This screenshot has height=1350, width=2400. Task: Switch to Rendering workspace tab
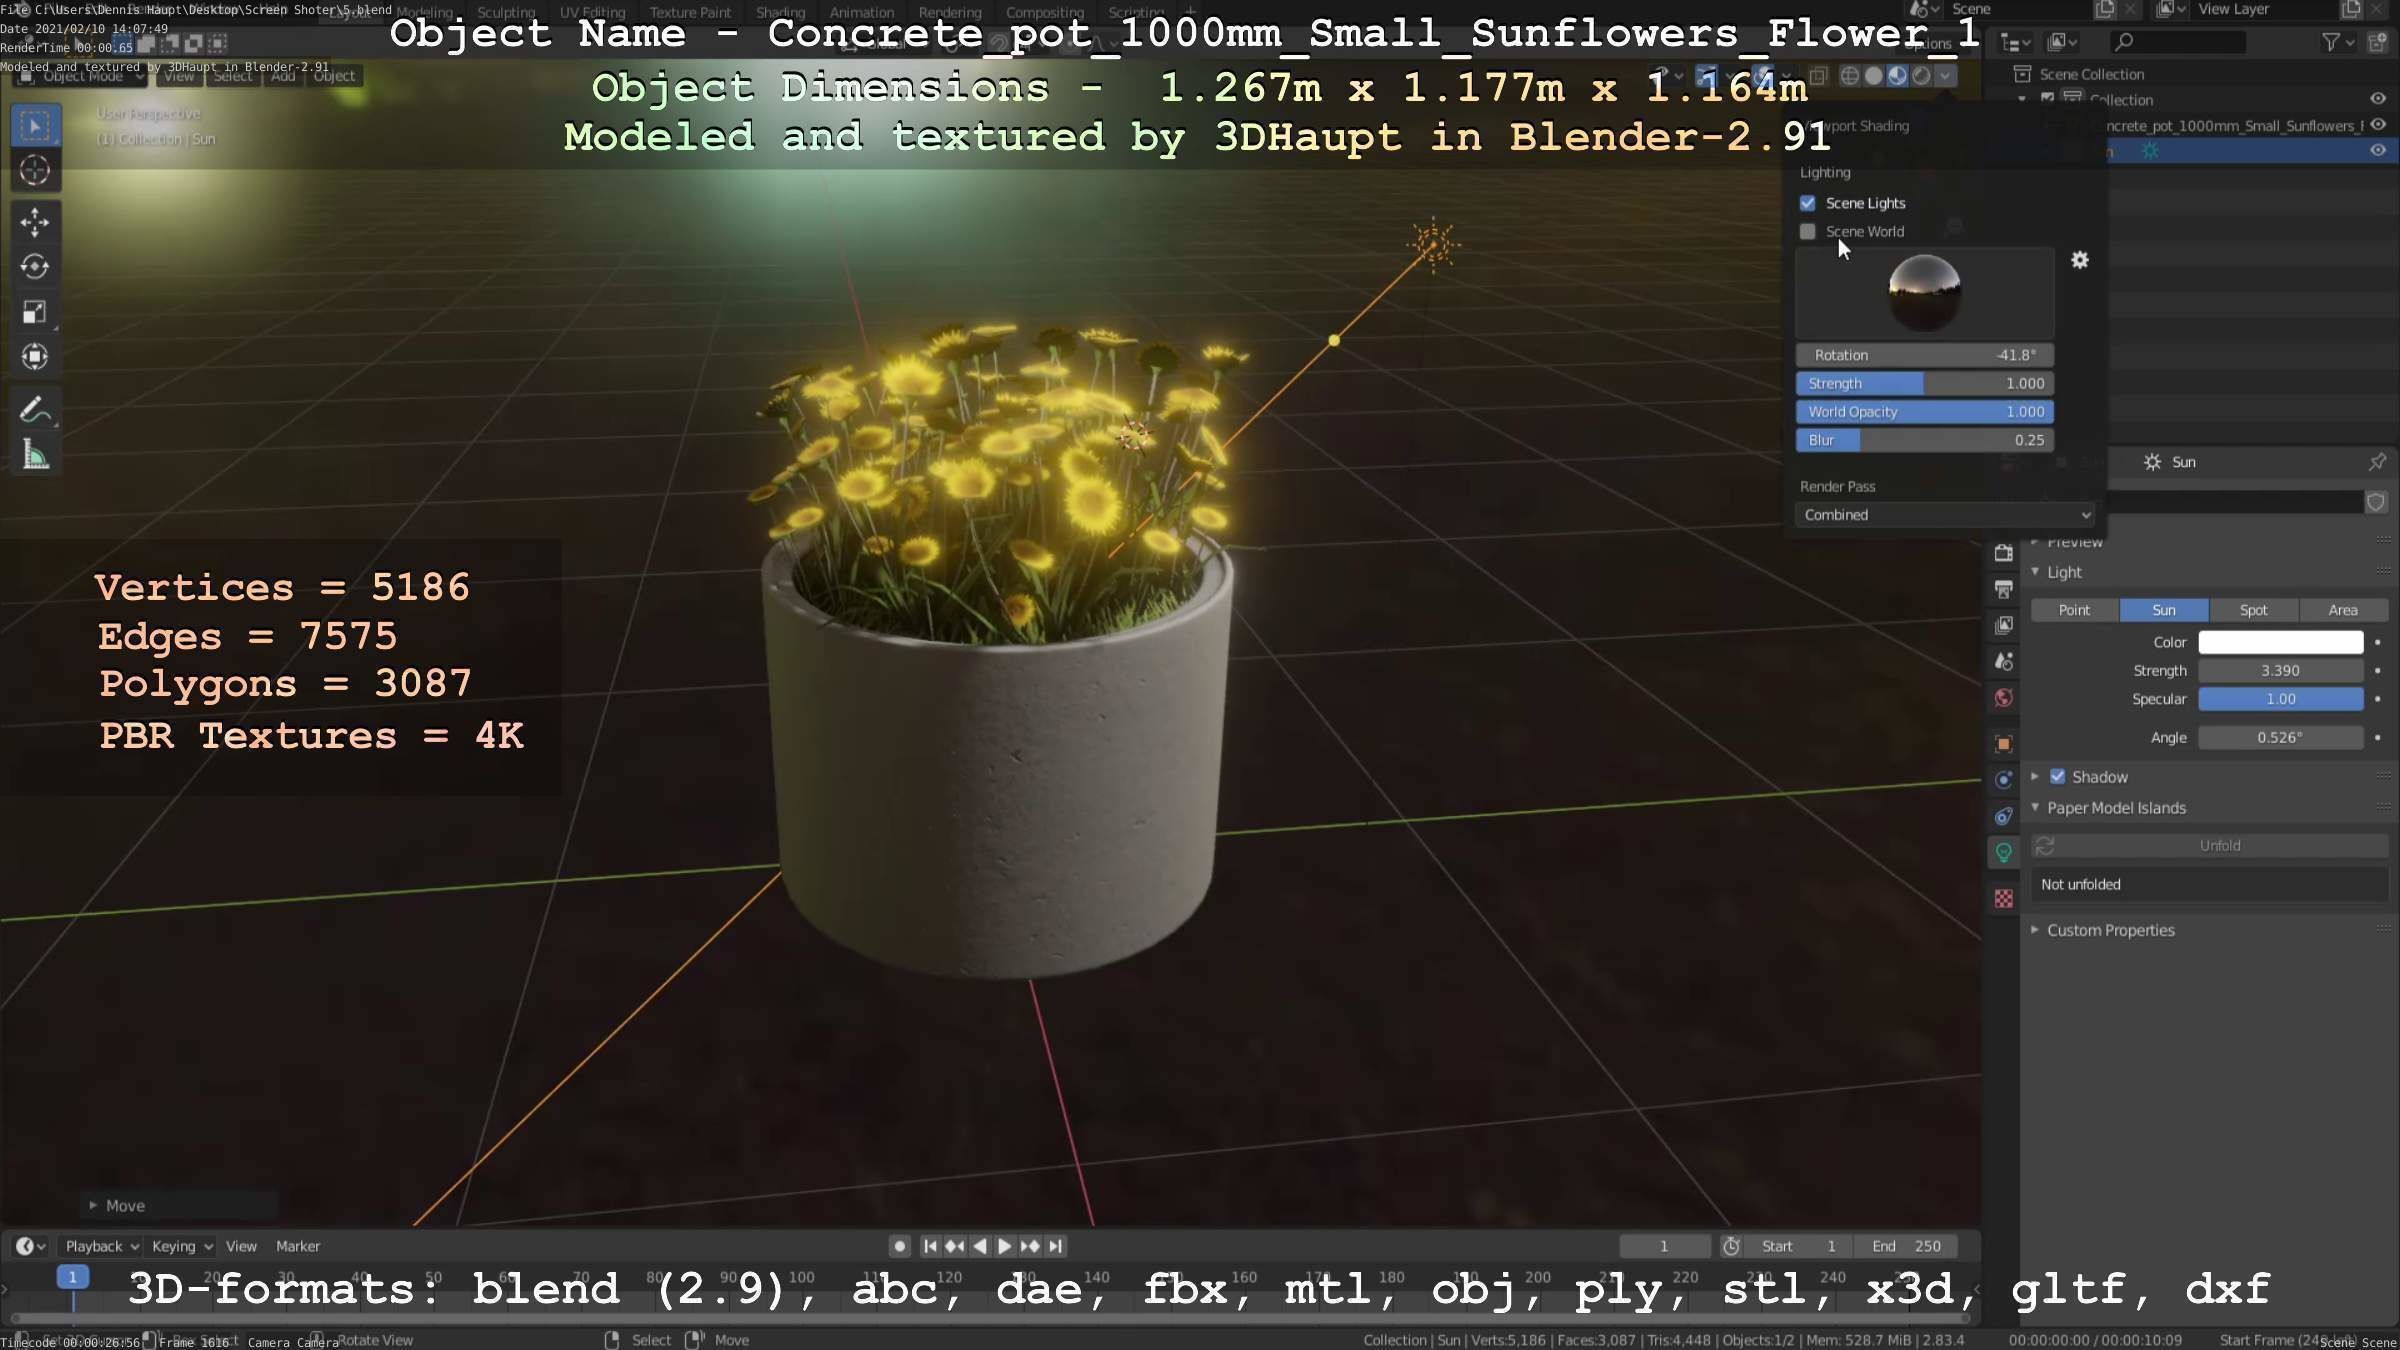(950, 12)
